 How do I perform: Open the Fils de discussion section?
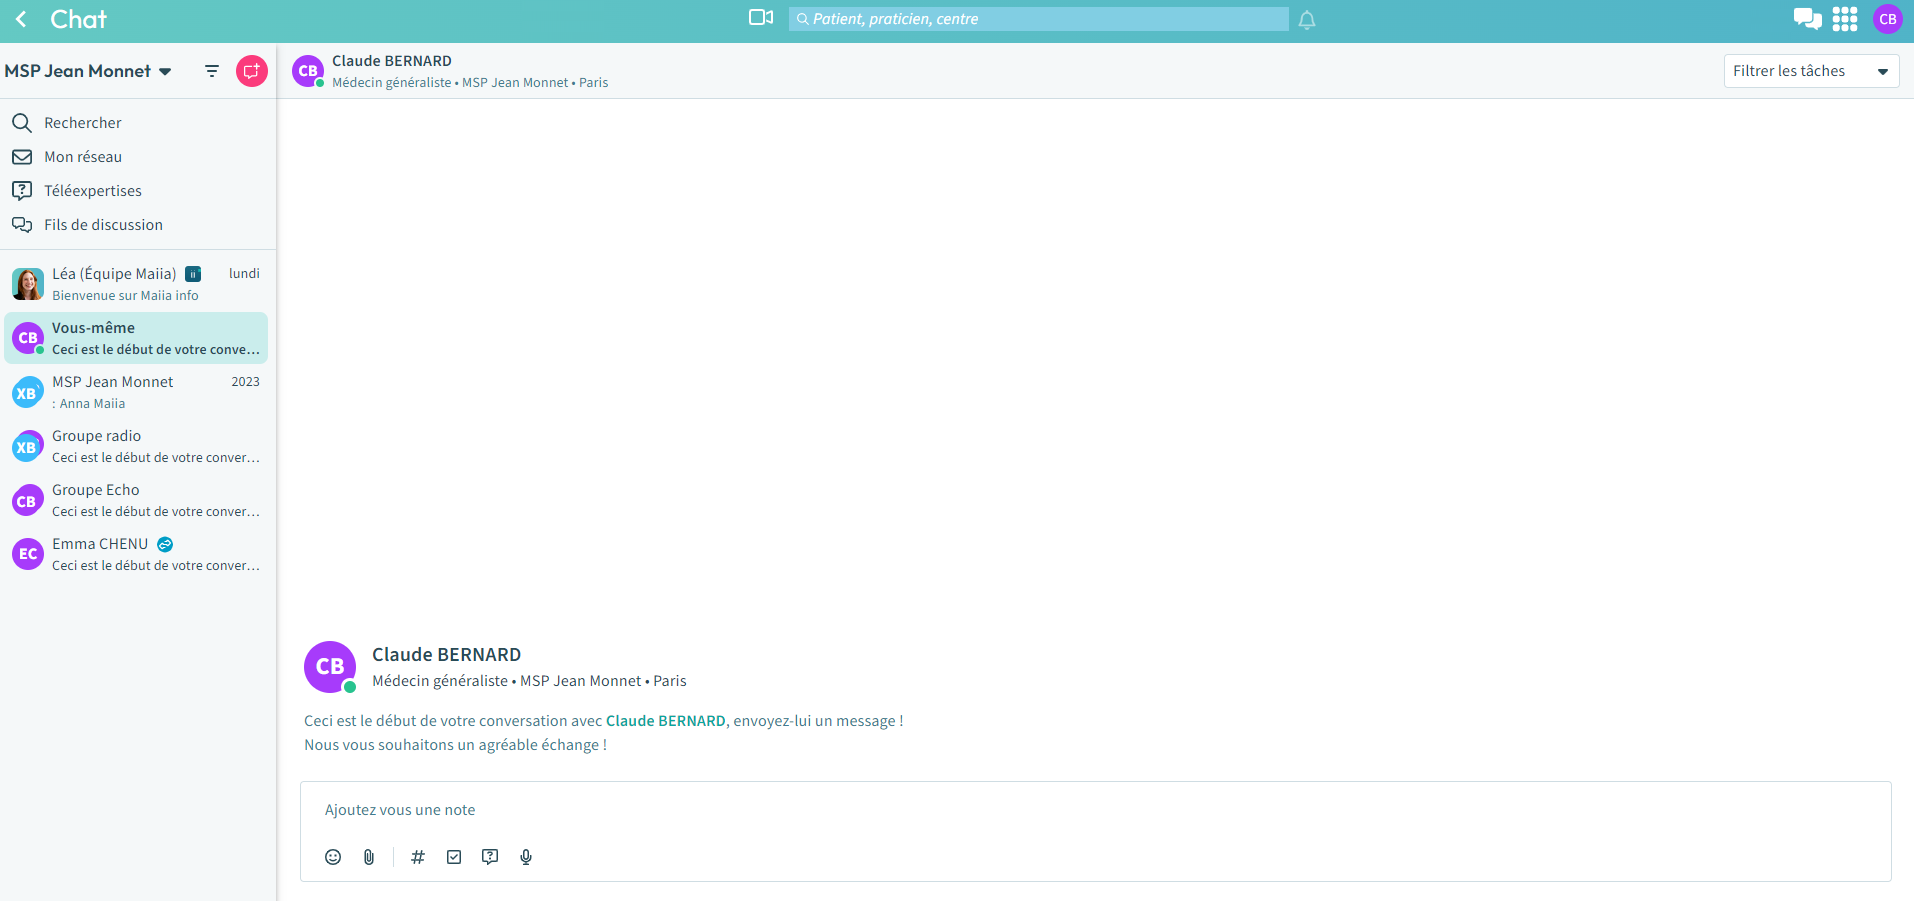point(103,225)
